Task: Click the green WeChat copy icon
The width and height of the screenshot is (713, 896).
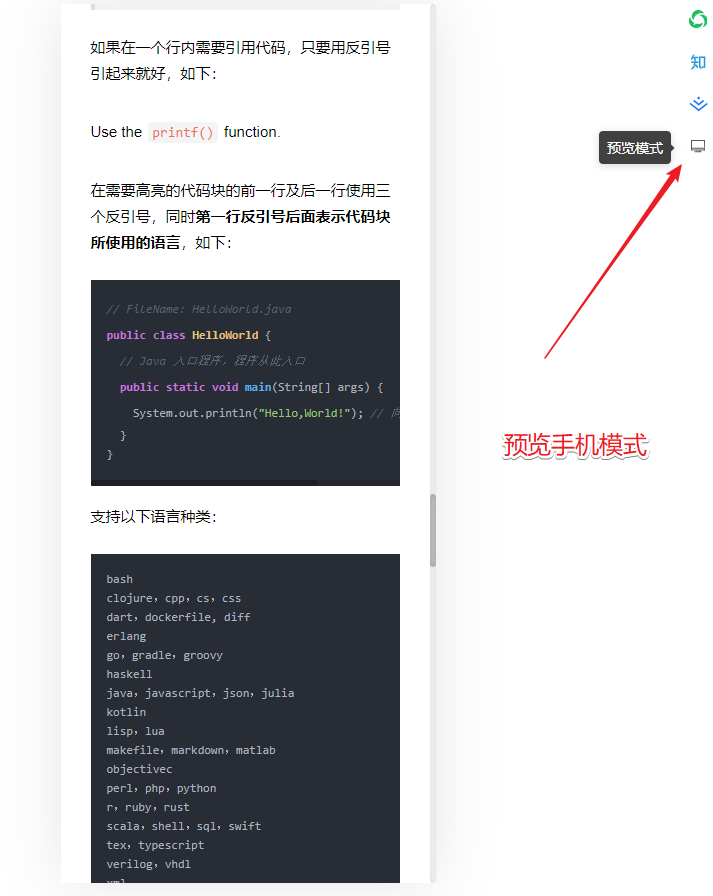Action: tap(698, 19)
